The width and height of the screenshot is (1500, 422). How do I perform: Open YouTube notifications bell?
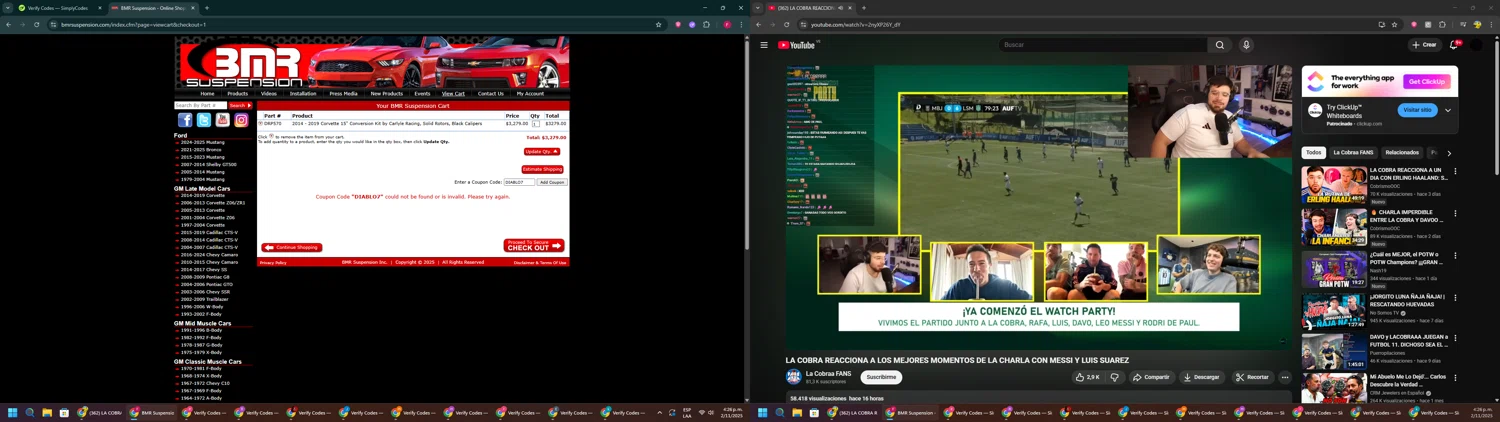1454,45
